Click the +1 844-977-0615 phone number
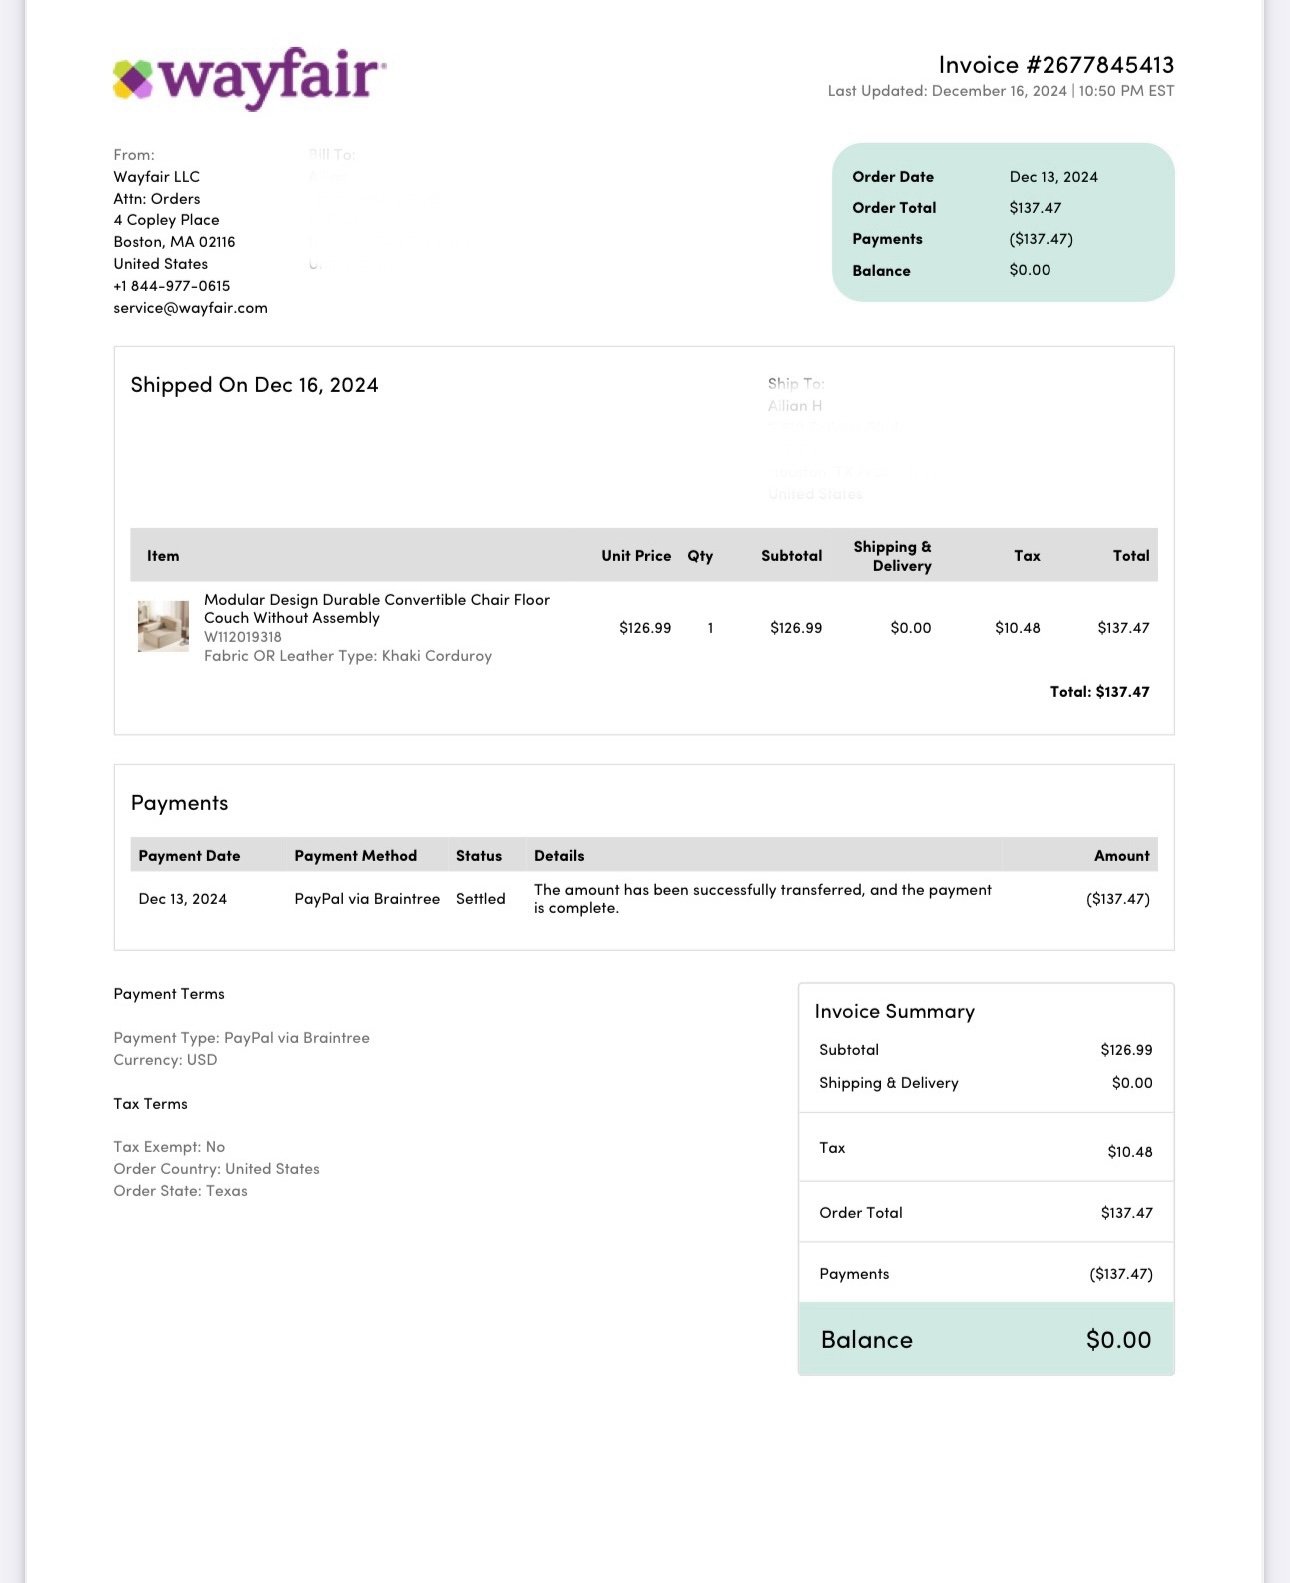Viewport: 1290px width, 1583px height. click(171, 286)
